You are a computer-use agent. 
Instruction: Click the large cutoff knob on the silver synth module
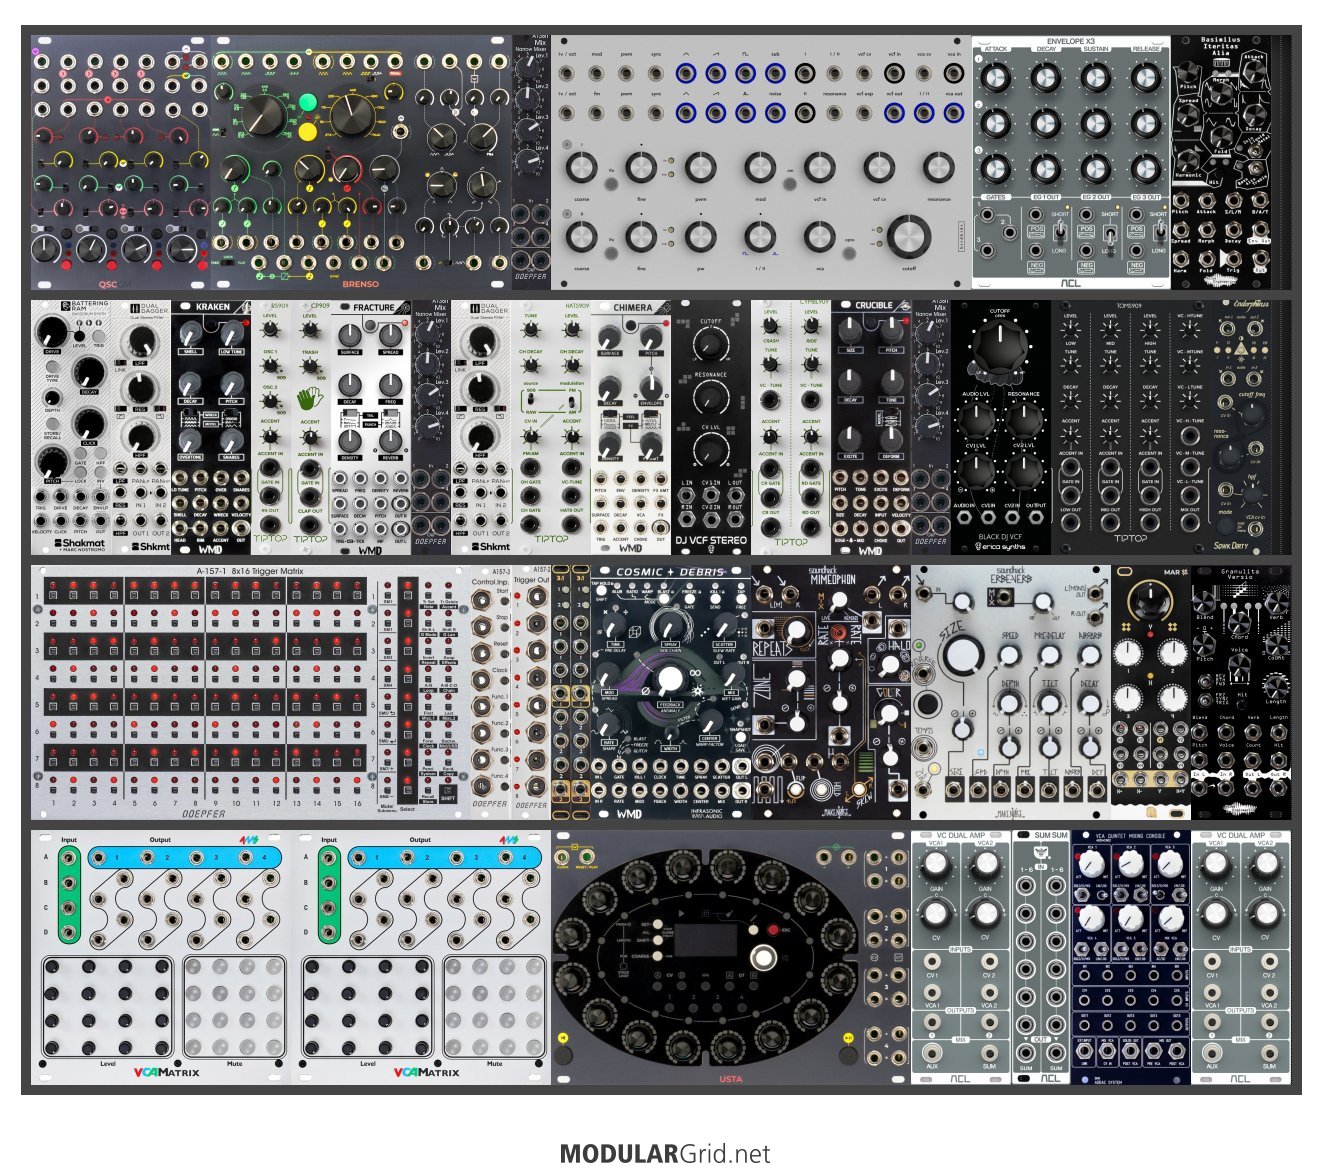[908, 237]
